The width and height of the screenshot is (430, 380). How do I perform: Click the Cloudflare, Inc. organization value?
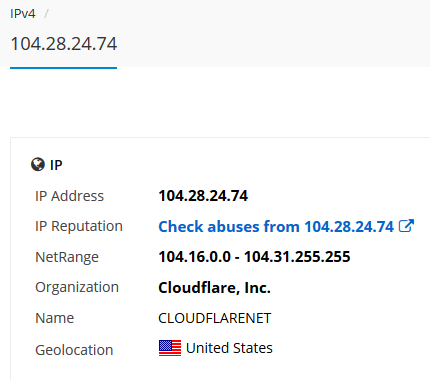click(214, 288)
